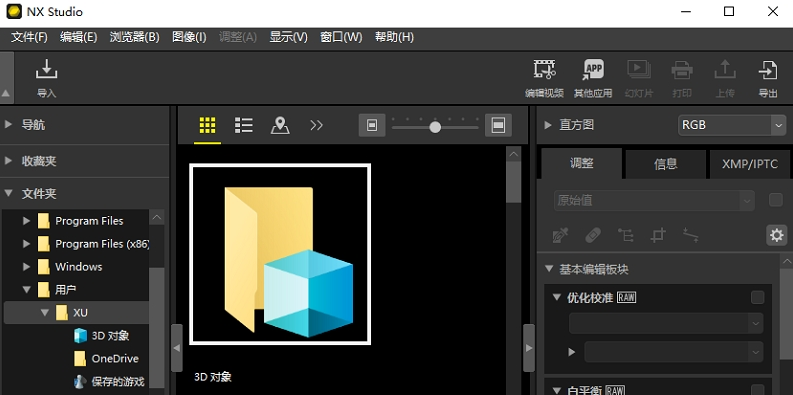Switch to the 信息 tab
This screenshot has height=395, width=793.
(666, 164)
